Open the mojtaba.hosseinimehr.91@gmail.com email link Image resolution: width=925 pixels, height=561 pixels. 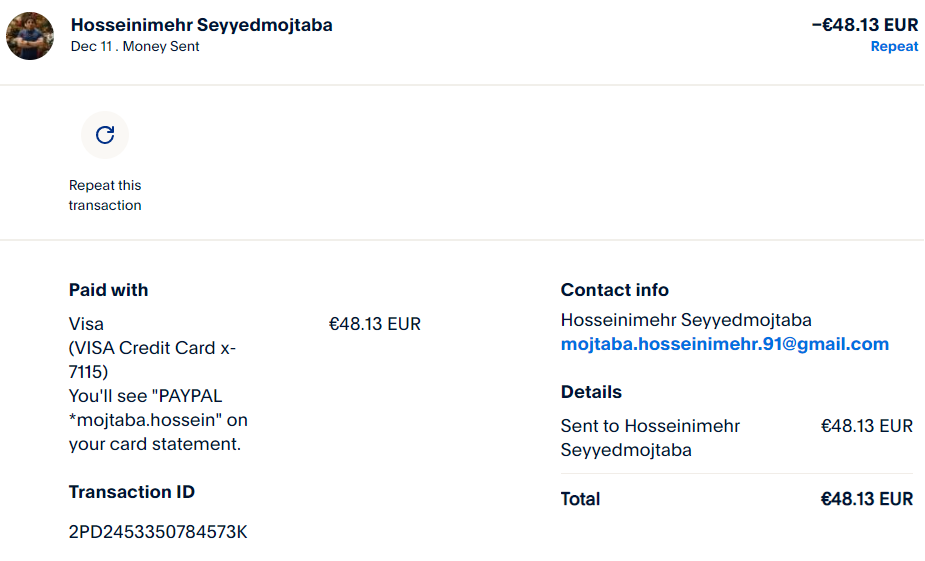[x=724, y=344]
